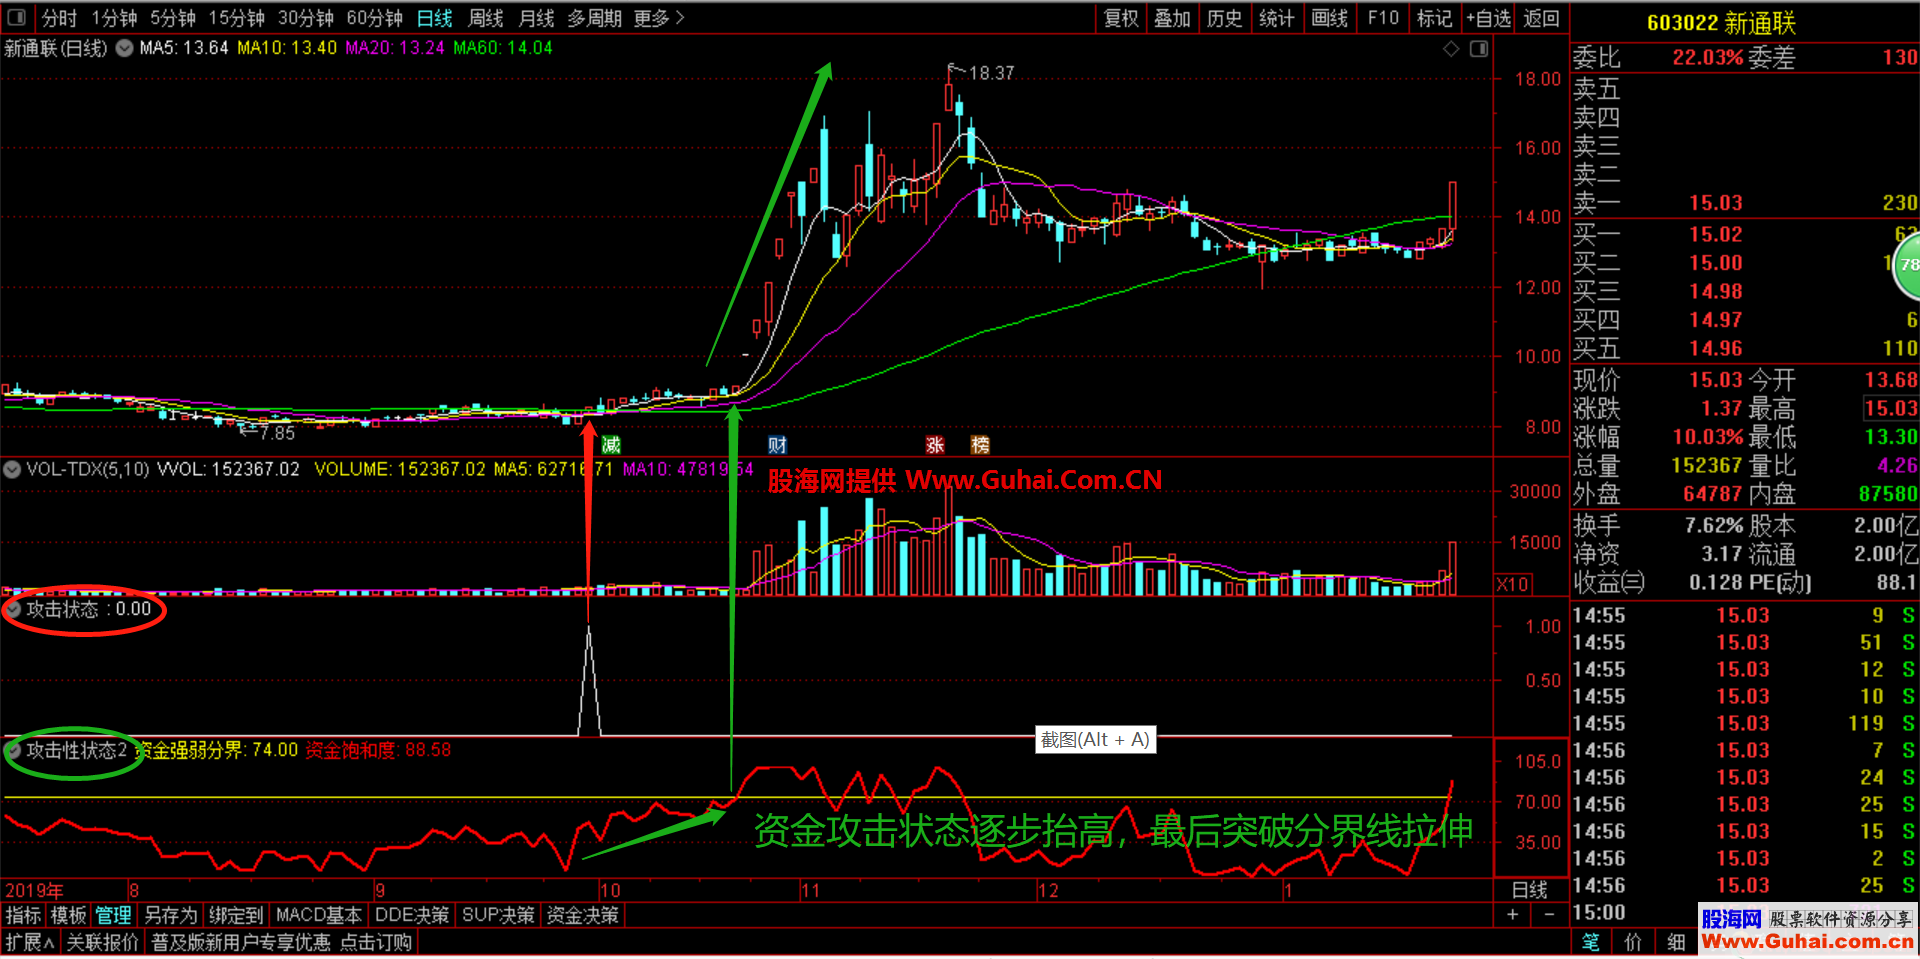Select the 价 price distribution tab
The height and width of the screenshot is (959, 1920).
1633,942
